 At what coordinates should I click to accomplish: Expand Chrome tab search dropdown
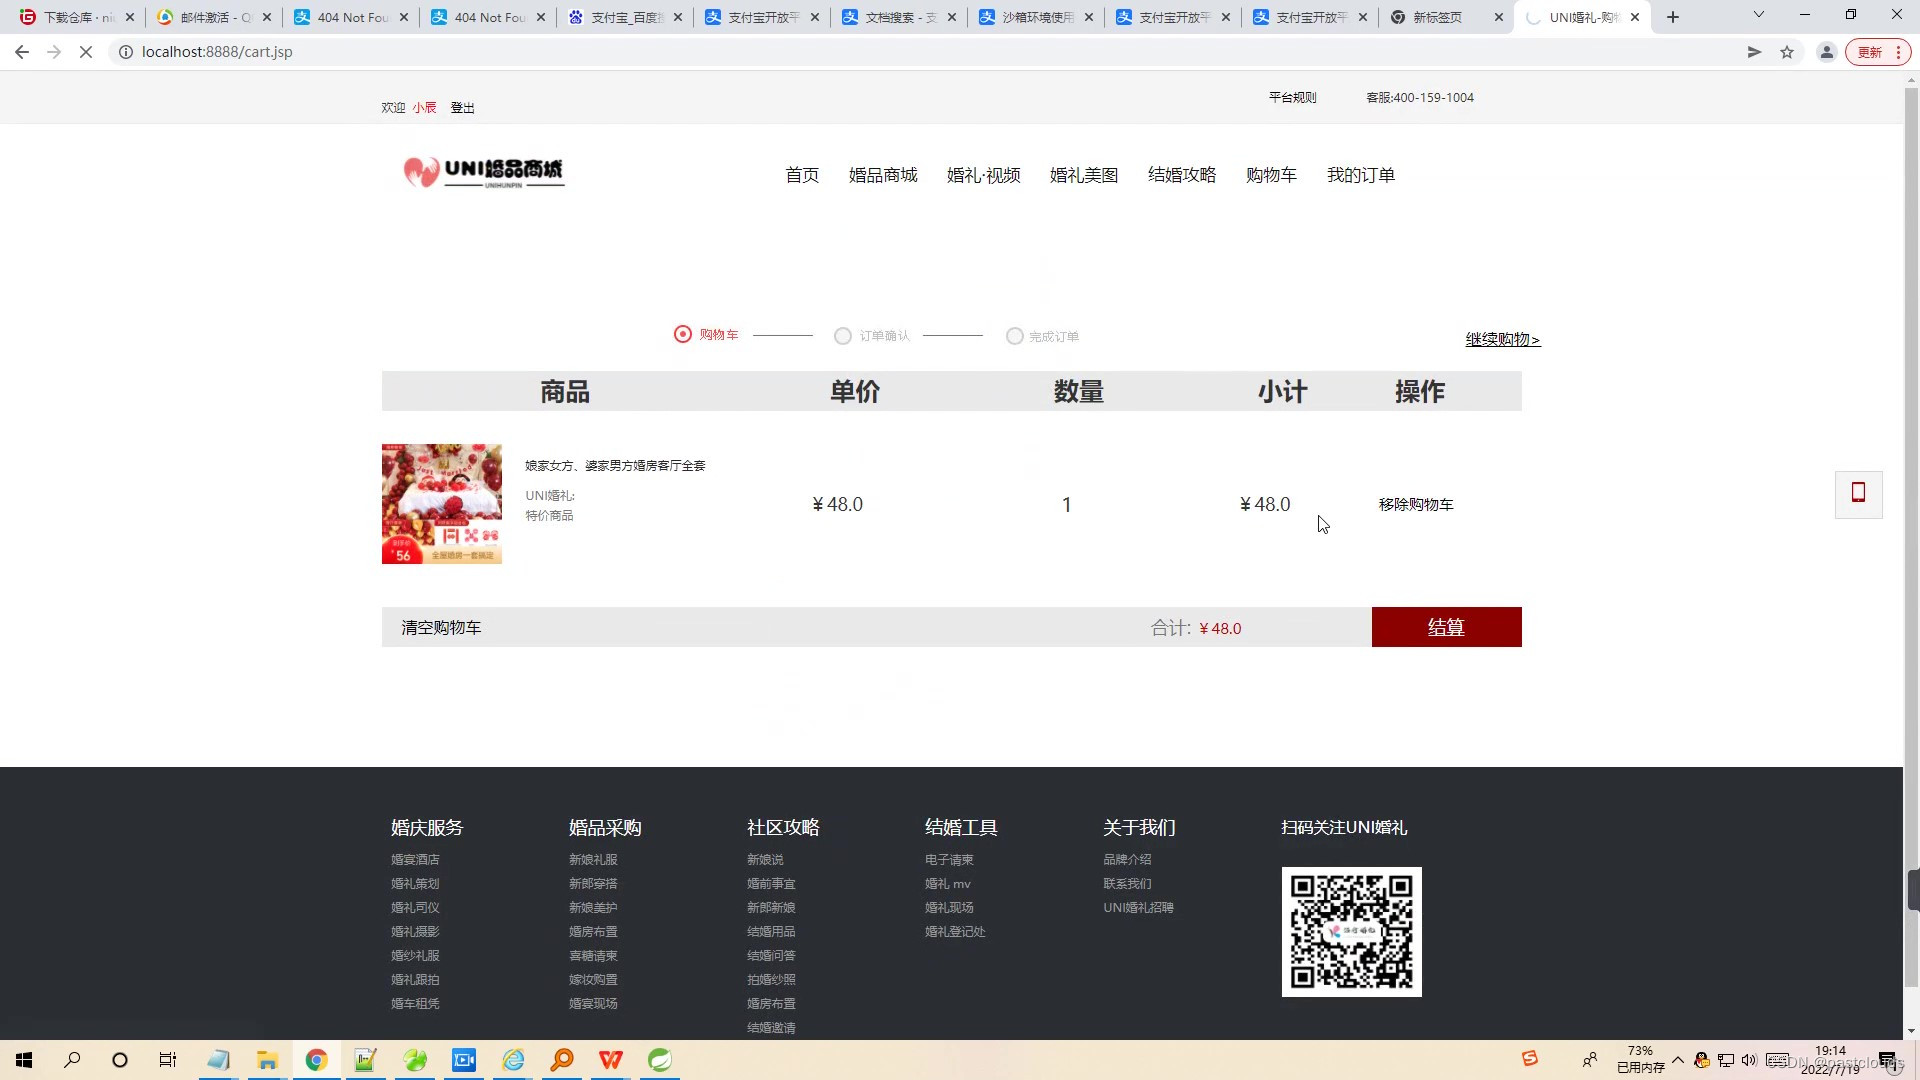point(1759,15)
